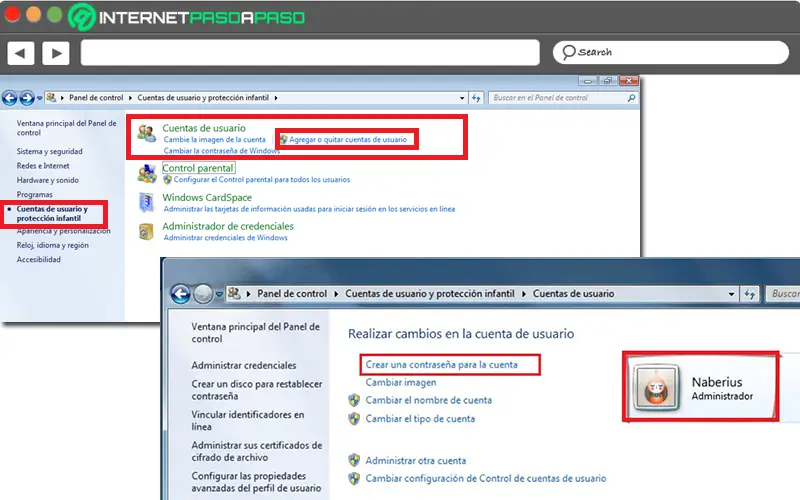The width and height of the screenshot is (800, 500).
Task: Click Vincular identificadores en línea
Action: click(x=248, y=420)
